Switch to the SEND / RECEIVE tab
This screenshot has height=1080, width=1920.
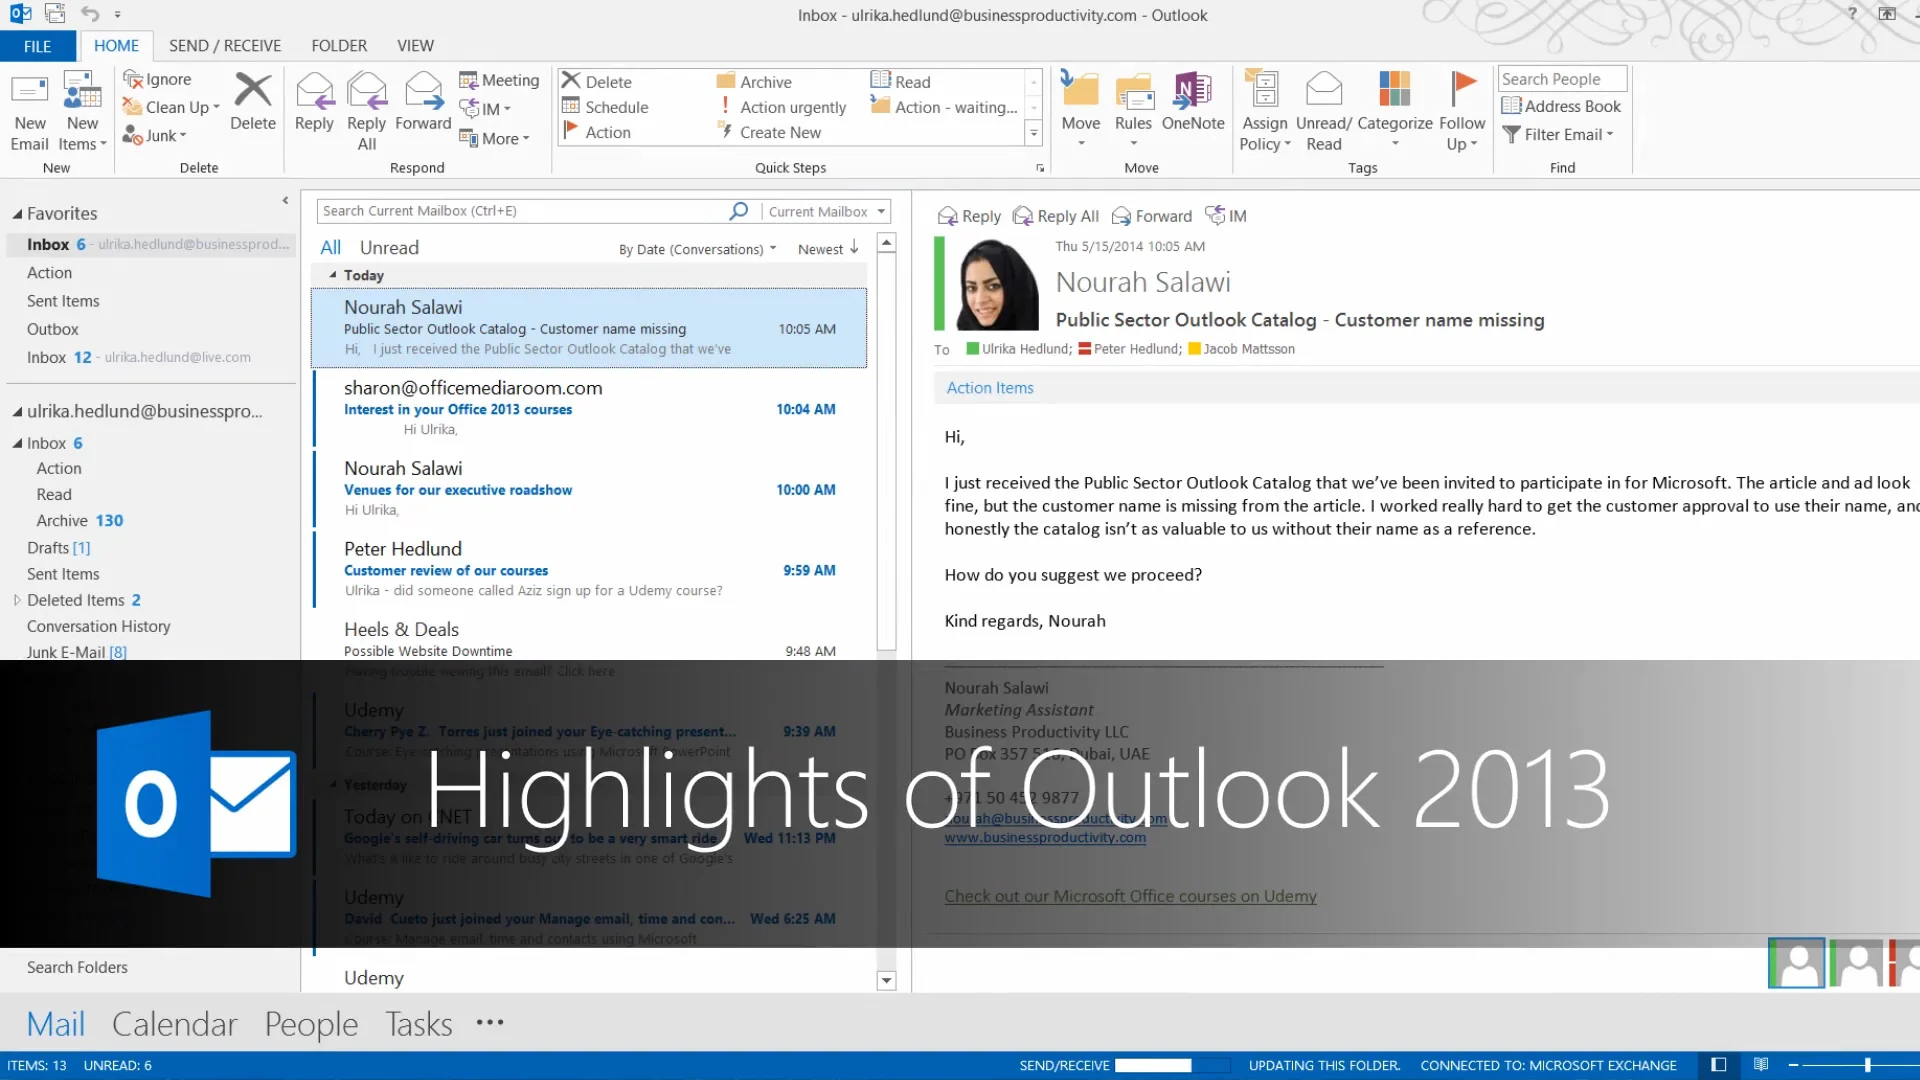[225, 46]
